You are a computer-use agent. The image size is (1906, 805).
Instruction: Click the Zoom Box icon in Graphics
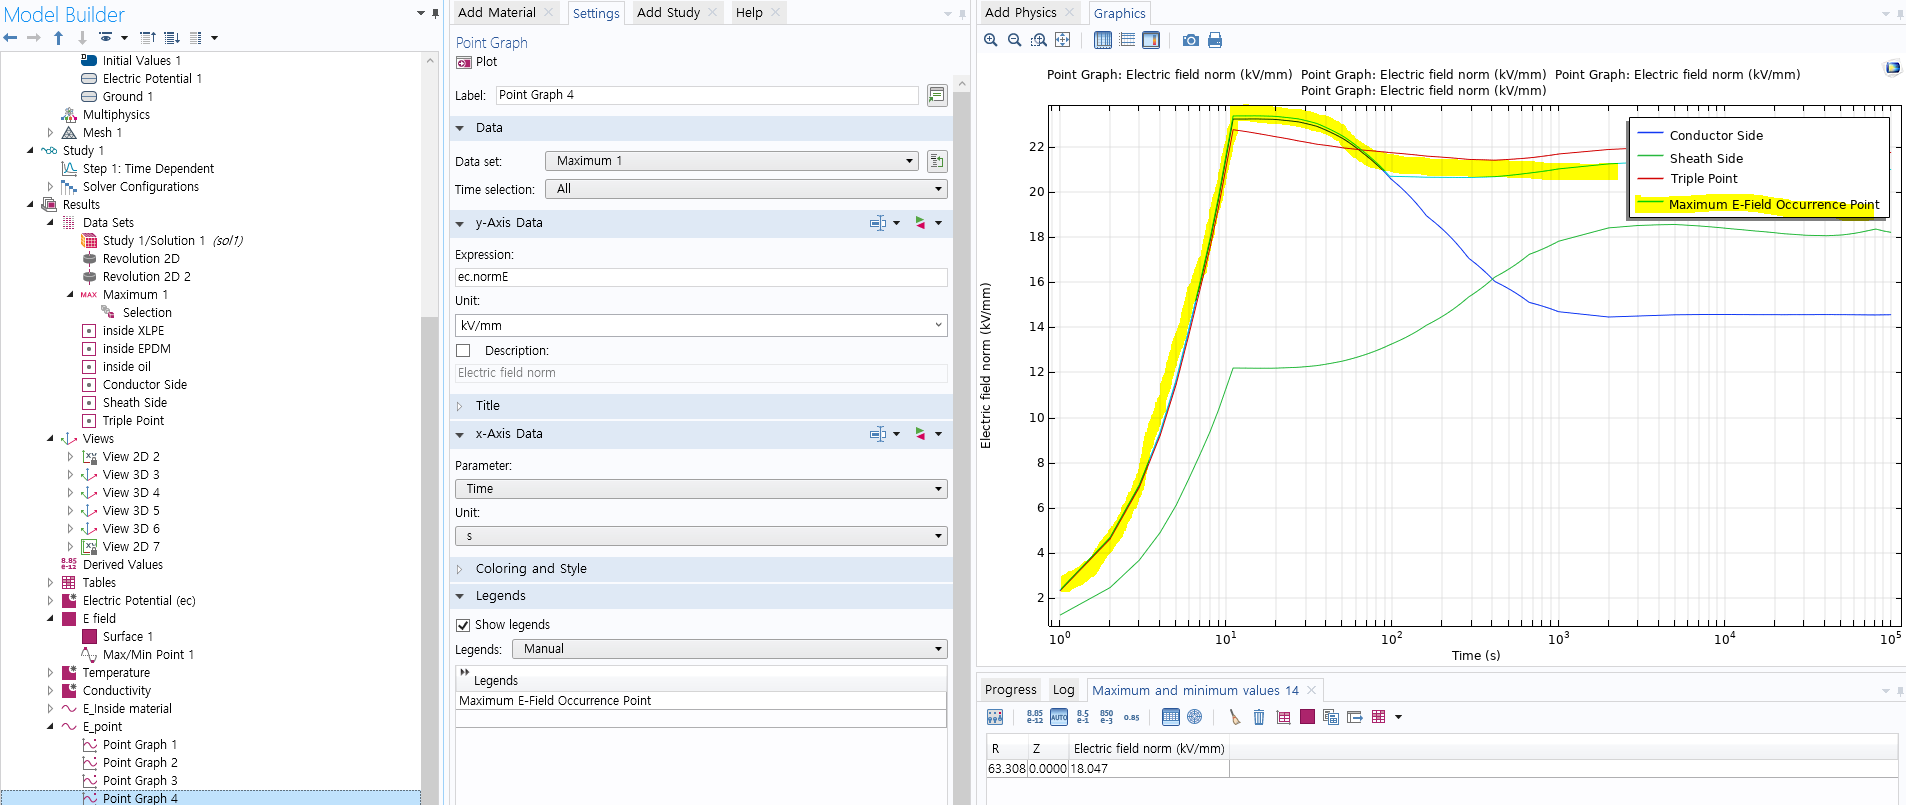pos(1038,40)
